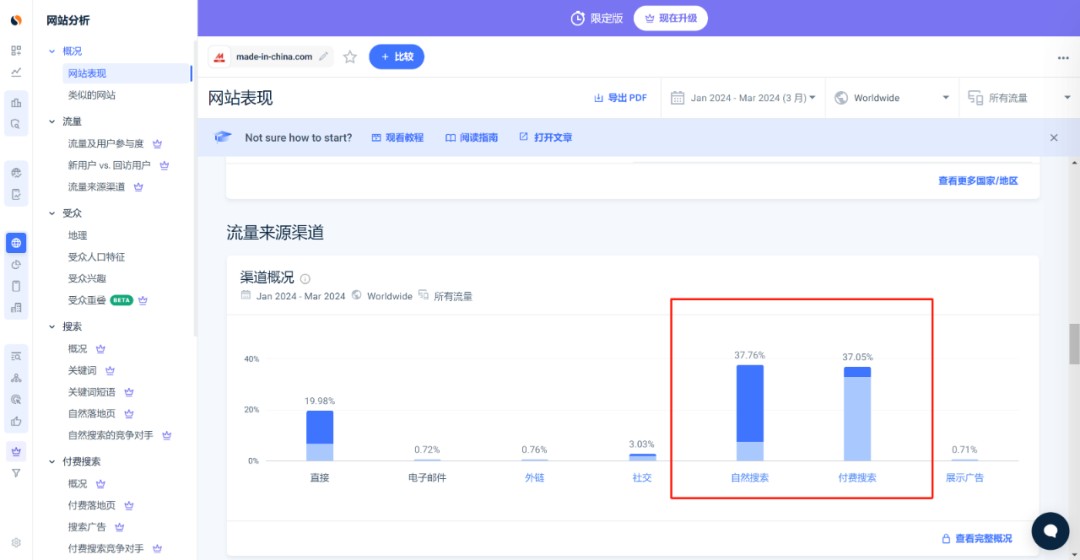Click the 比较 compare button
Viewport: 1080px width, 560px height.
[396, 57]
